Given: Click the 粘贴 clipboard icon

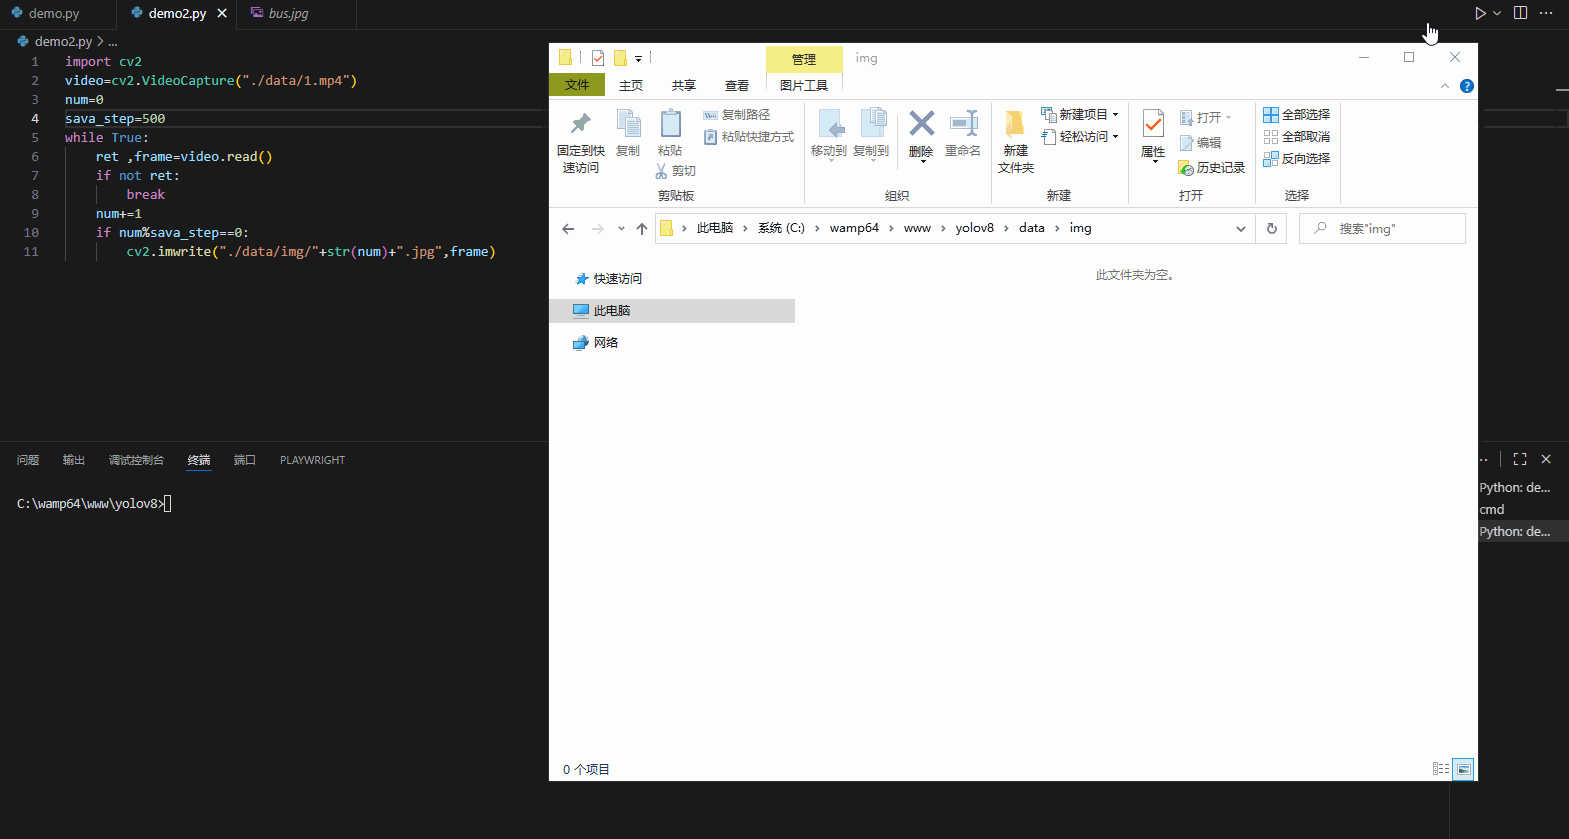Looking at the screenshot, I should pos(670,124).
